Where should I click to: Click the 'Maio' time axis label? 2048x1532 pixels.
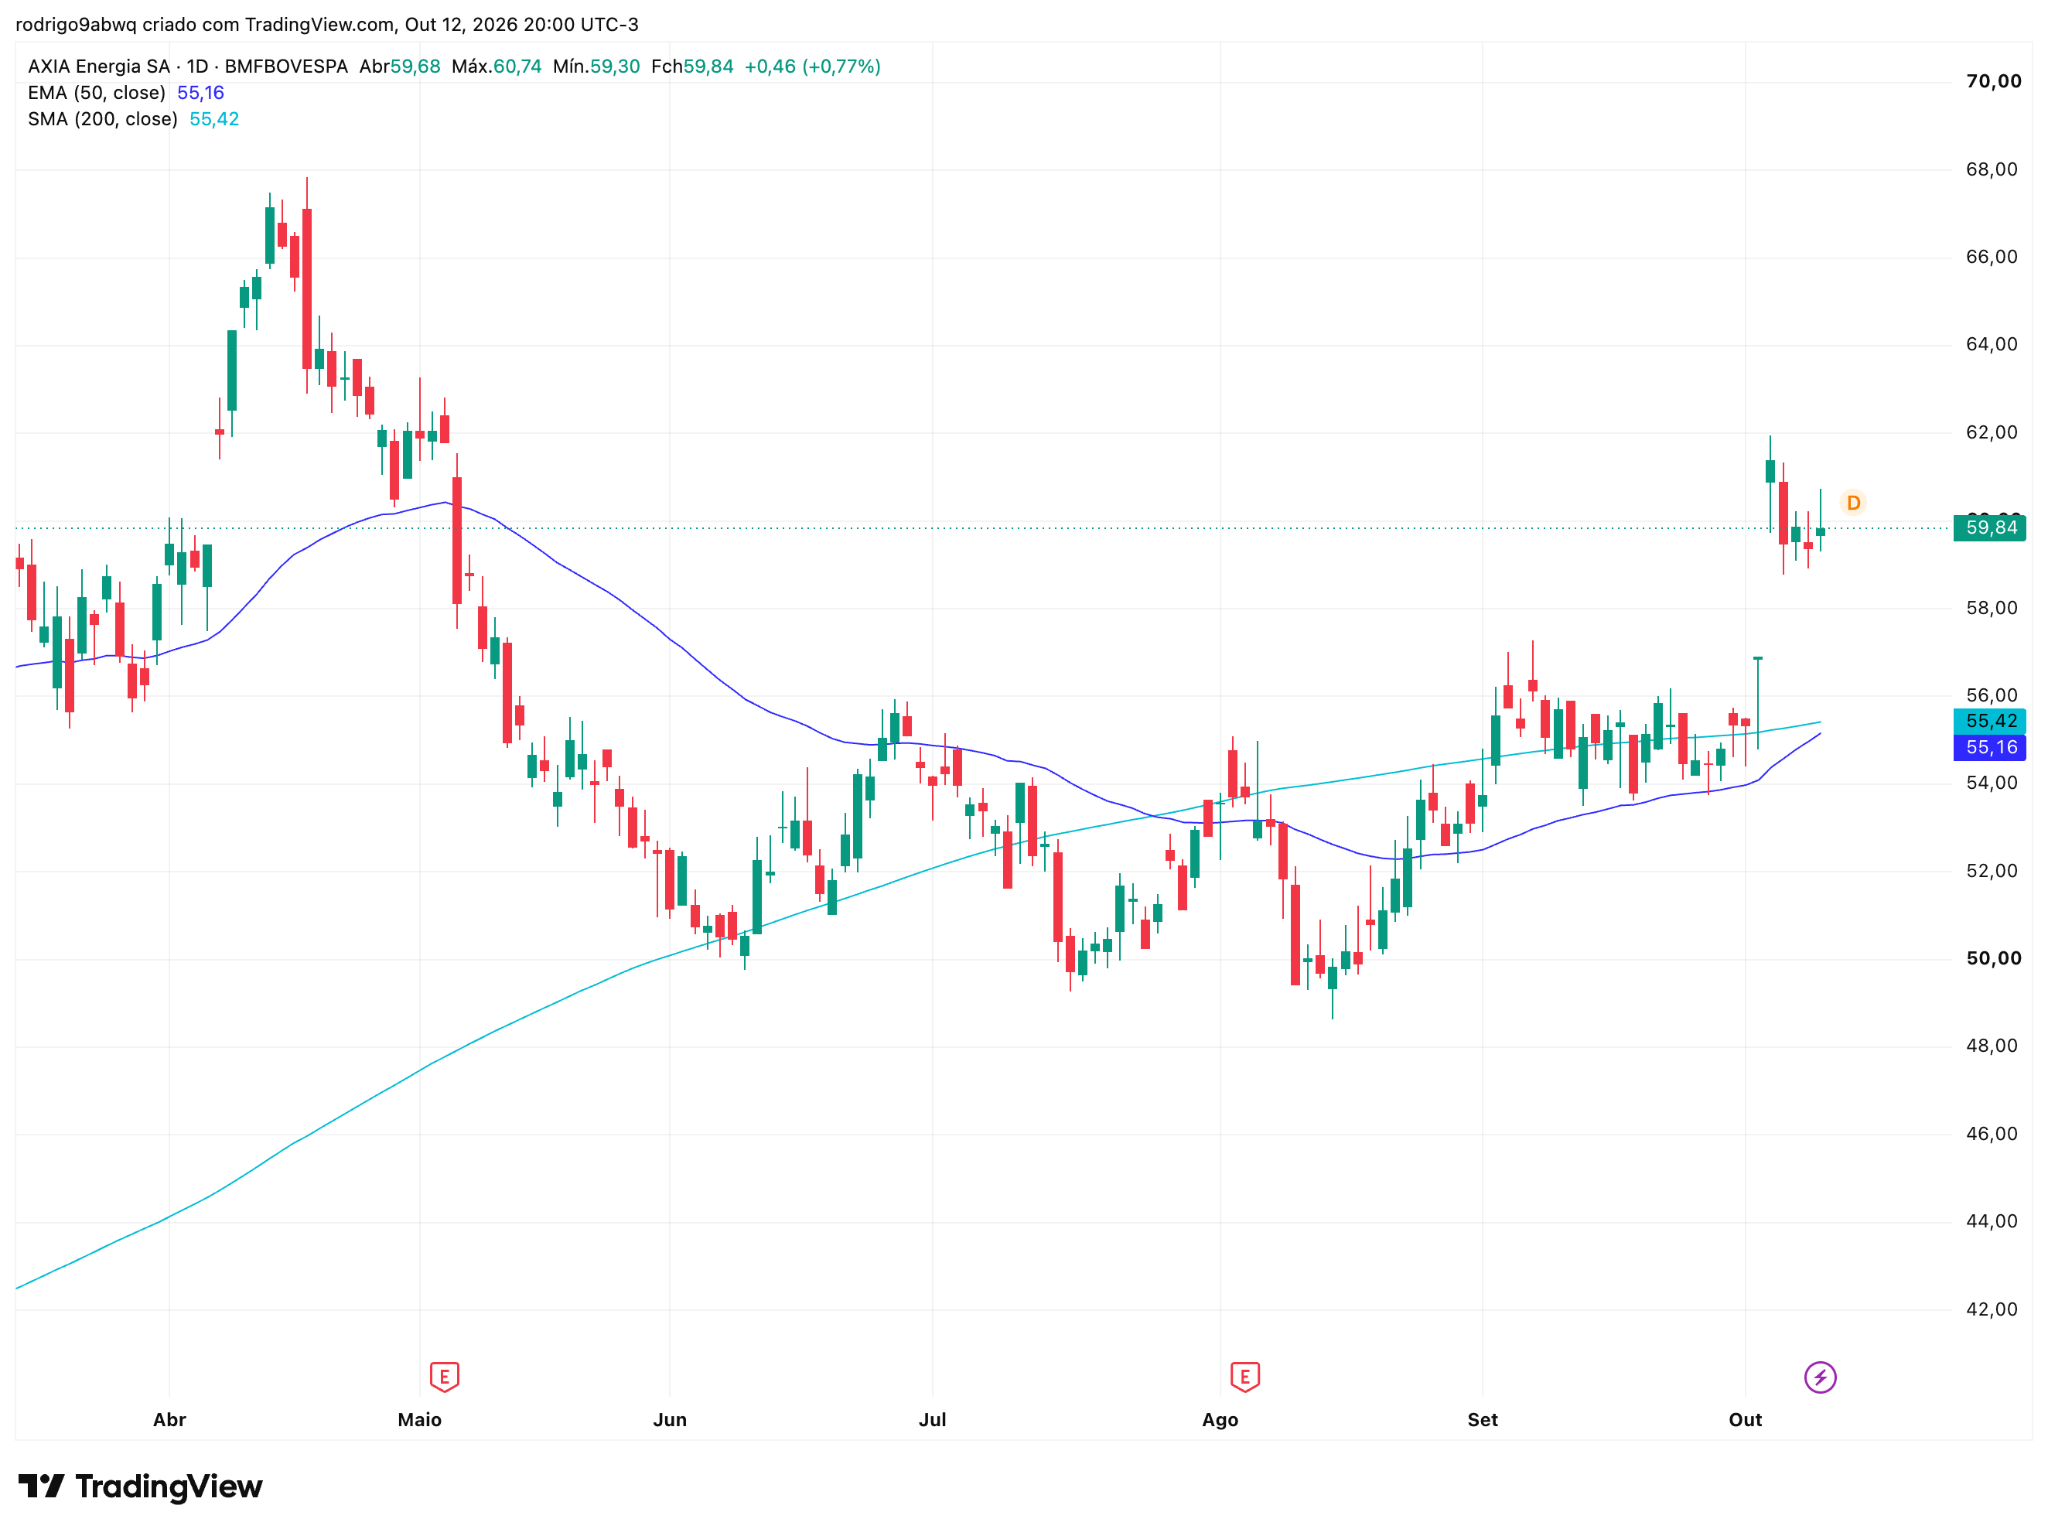(x=419, y=1419)
